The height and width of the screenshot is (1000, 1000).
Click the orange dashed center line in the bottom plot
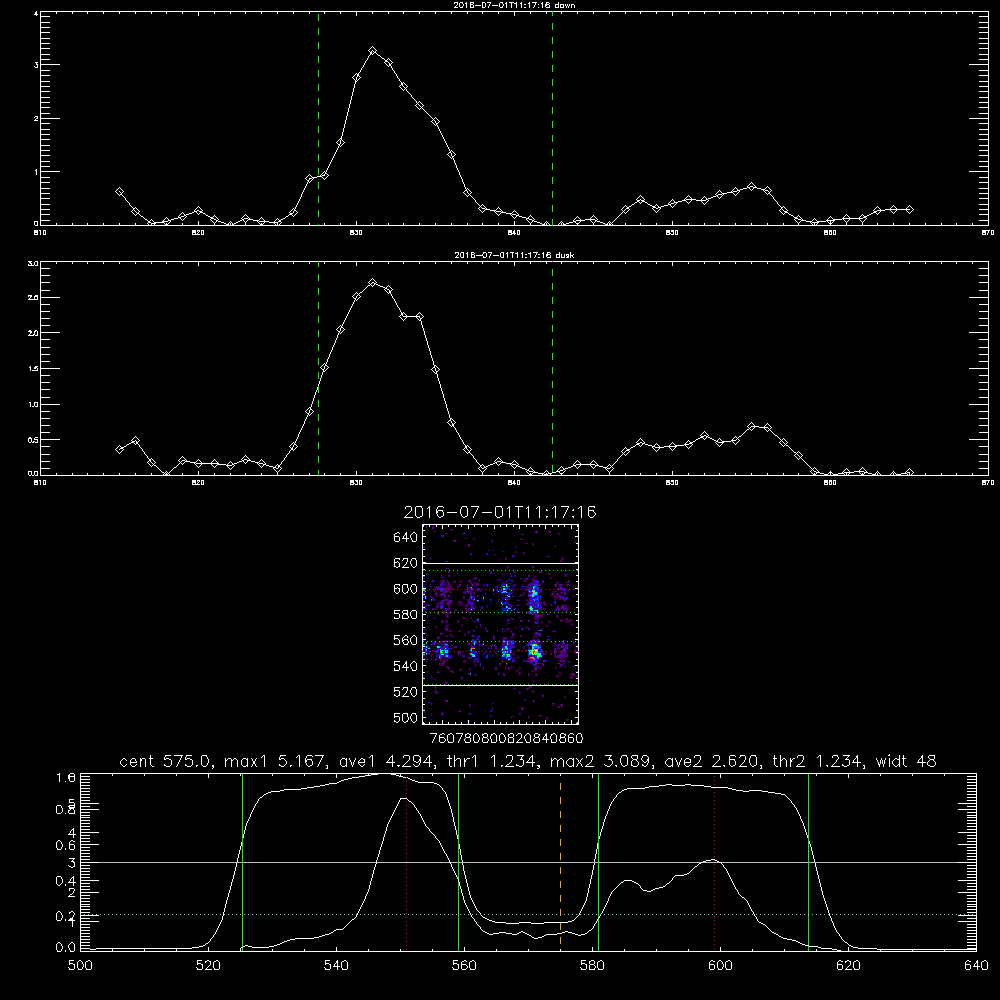[560, 862]
